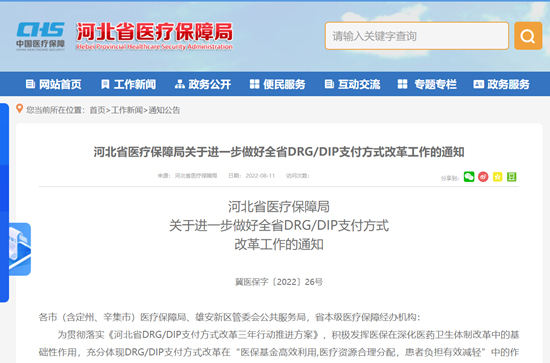Open the 互动交流 menu item
The image size is (550, 363).
(352, 84)
